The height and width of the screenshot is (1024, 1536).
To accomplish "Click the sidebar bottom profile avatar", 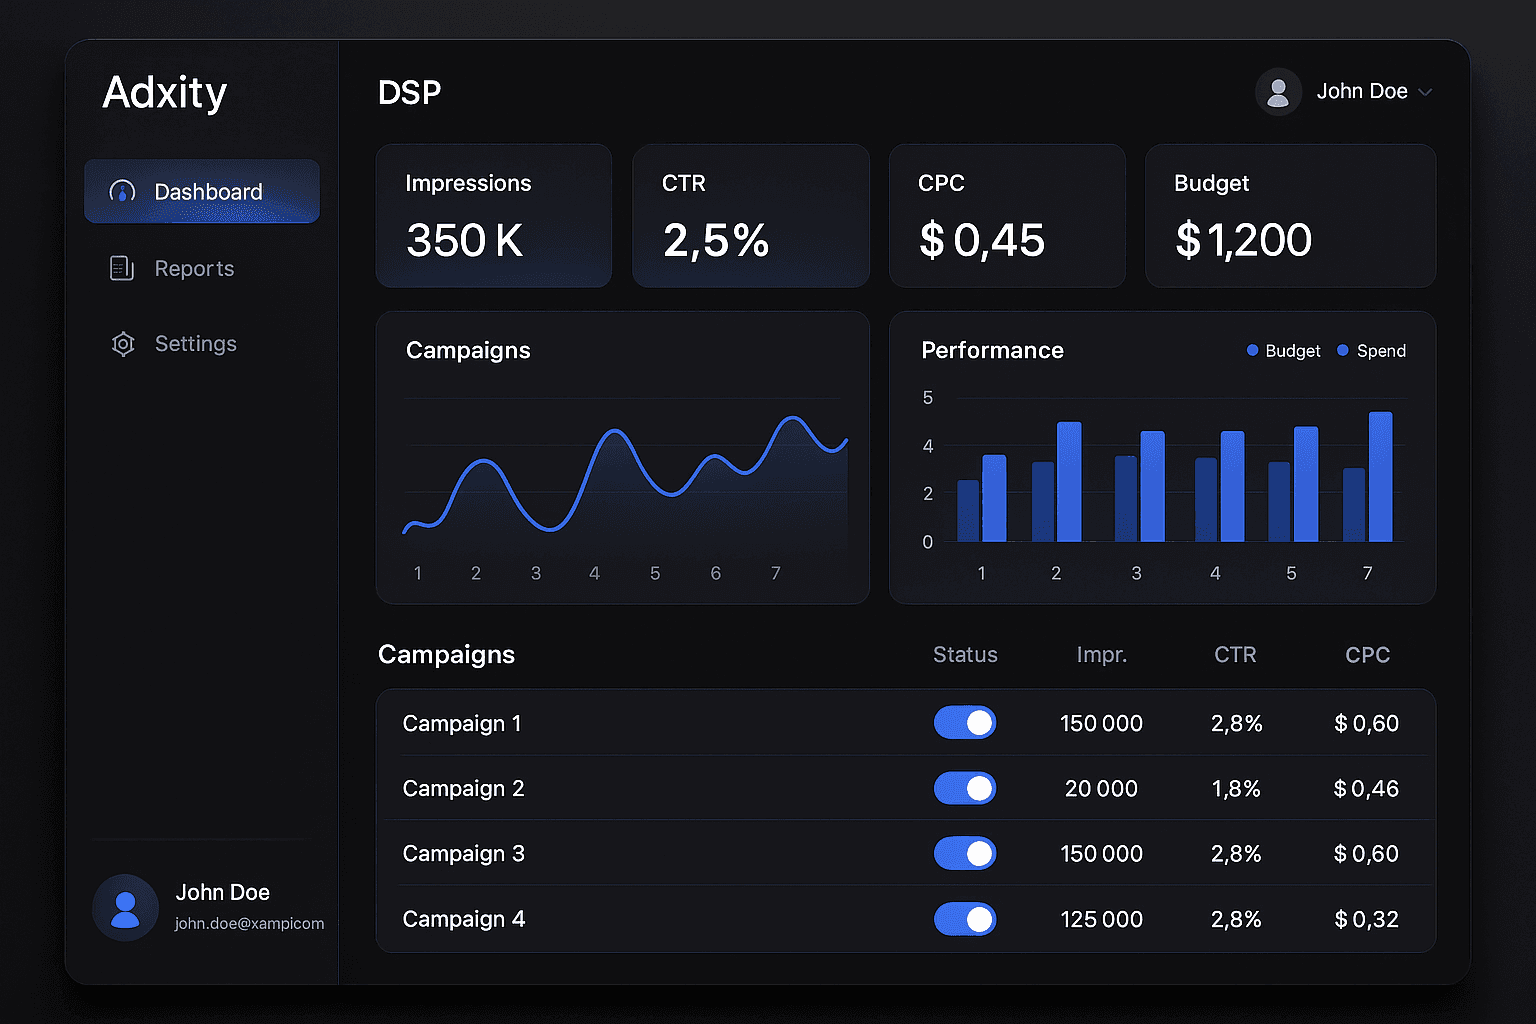I will tap(125, 908).
